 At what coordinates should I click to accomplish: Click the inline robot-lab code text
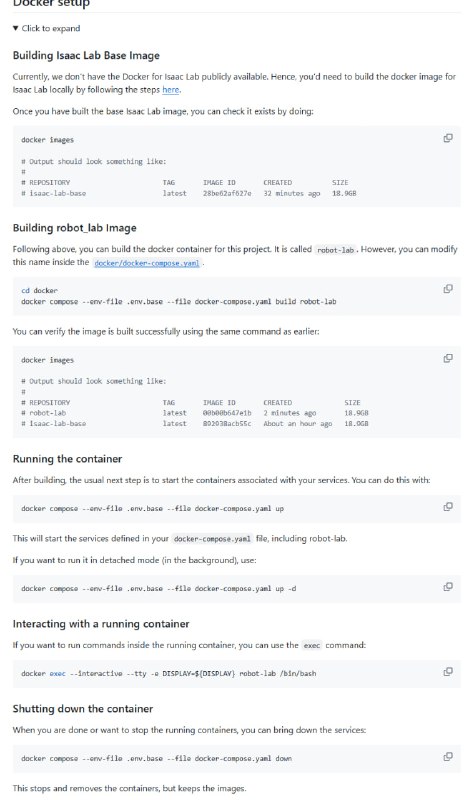tap(335, 250)
